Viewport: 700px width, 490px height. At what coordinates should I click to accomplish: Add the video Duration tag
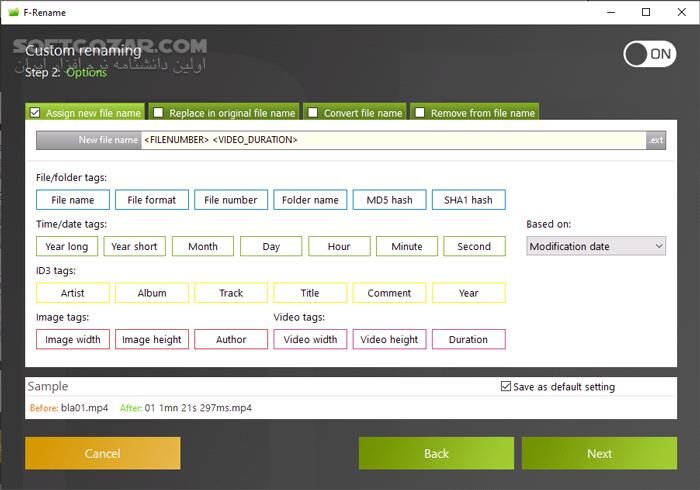coord(468,340)
